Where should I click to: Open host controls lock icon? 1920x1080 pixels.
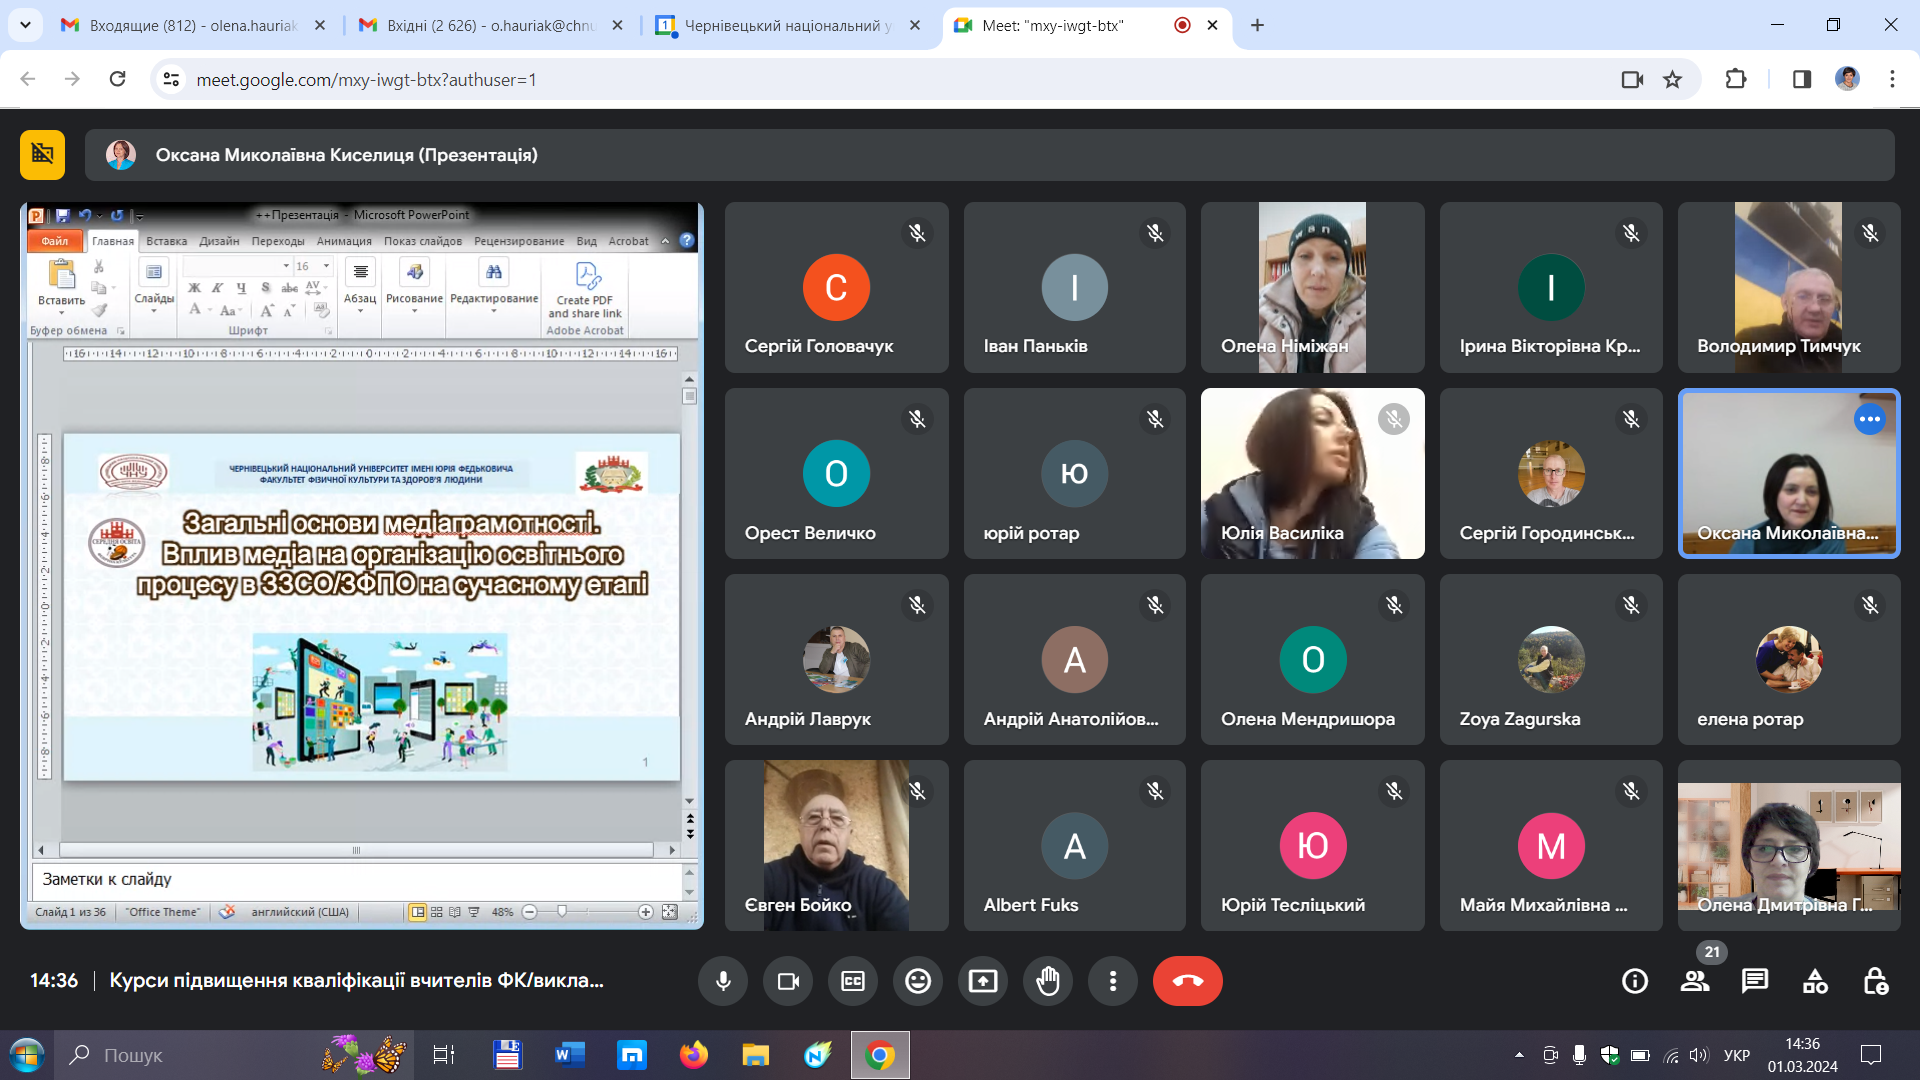click(1875, 981)
